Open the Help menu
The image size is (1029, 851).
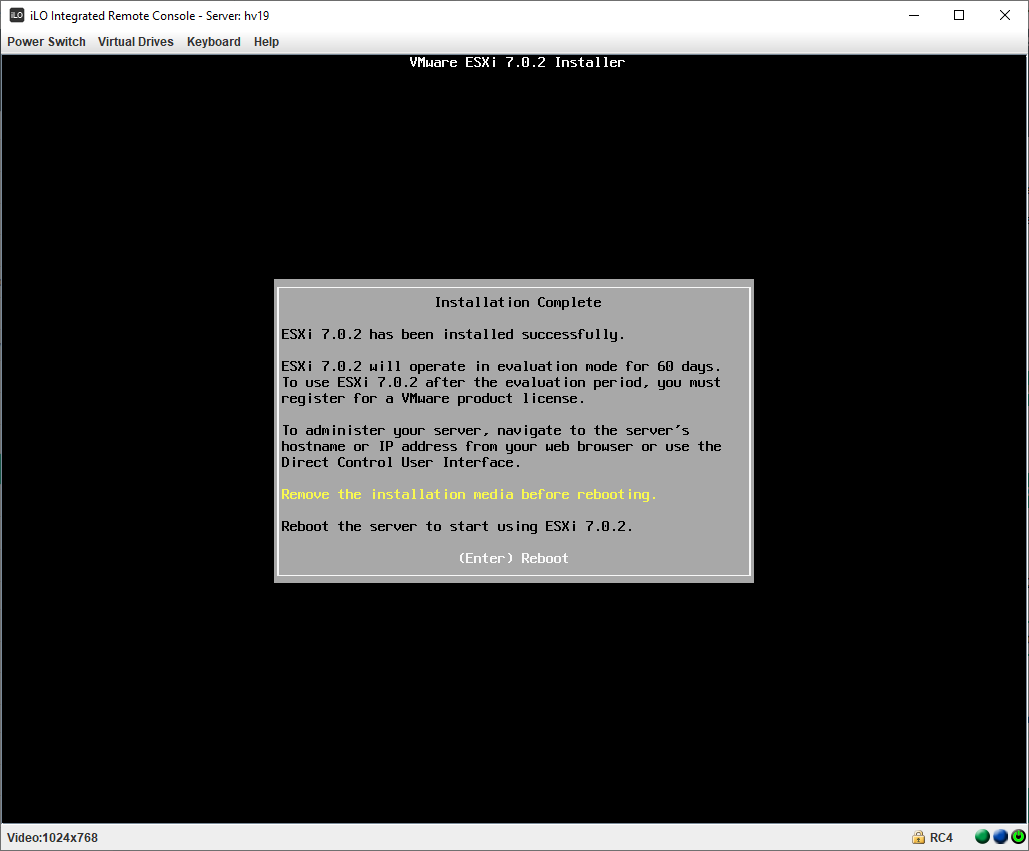266,41
